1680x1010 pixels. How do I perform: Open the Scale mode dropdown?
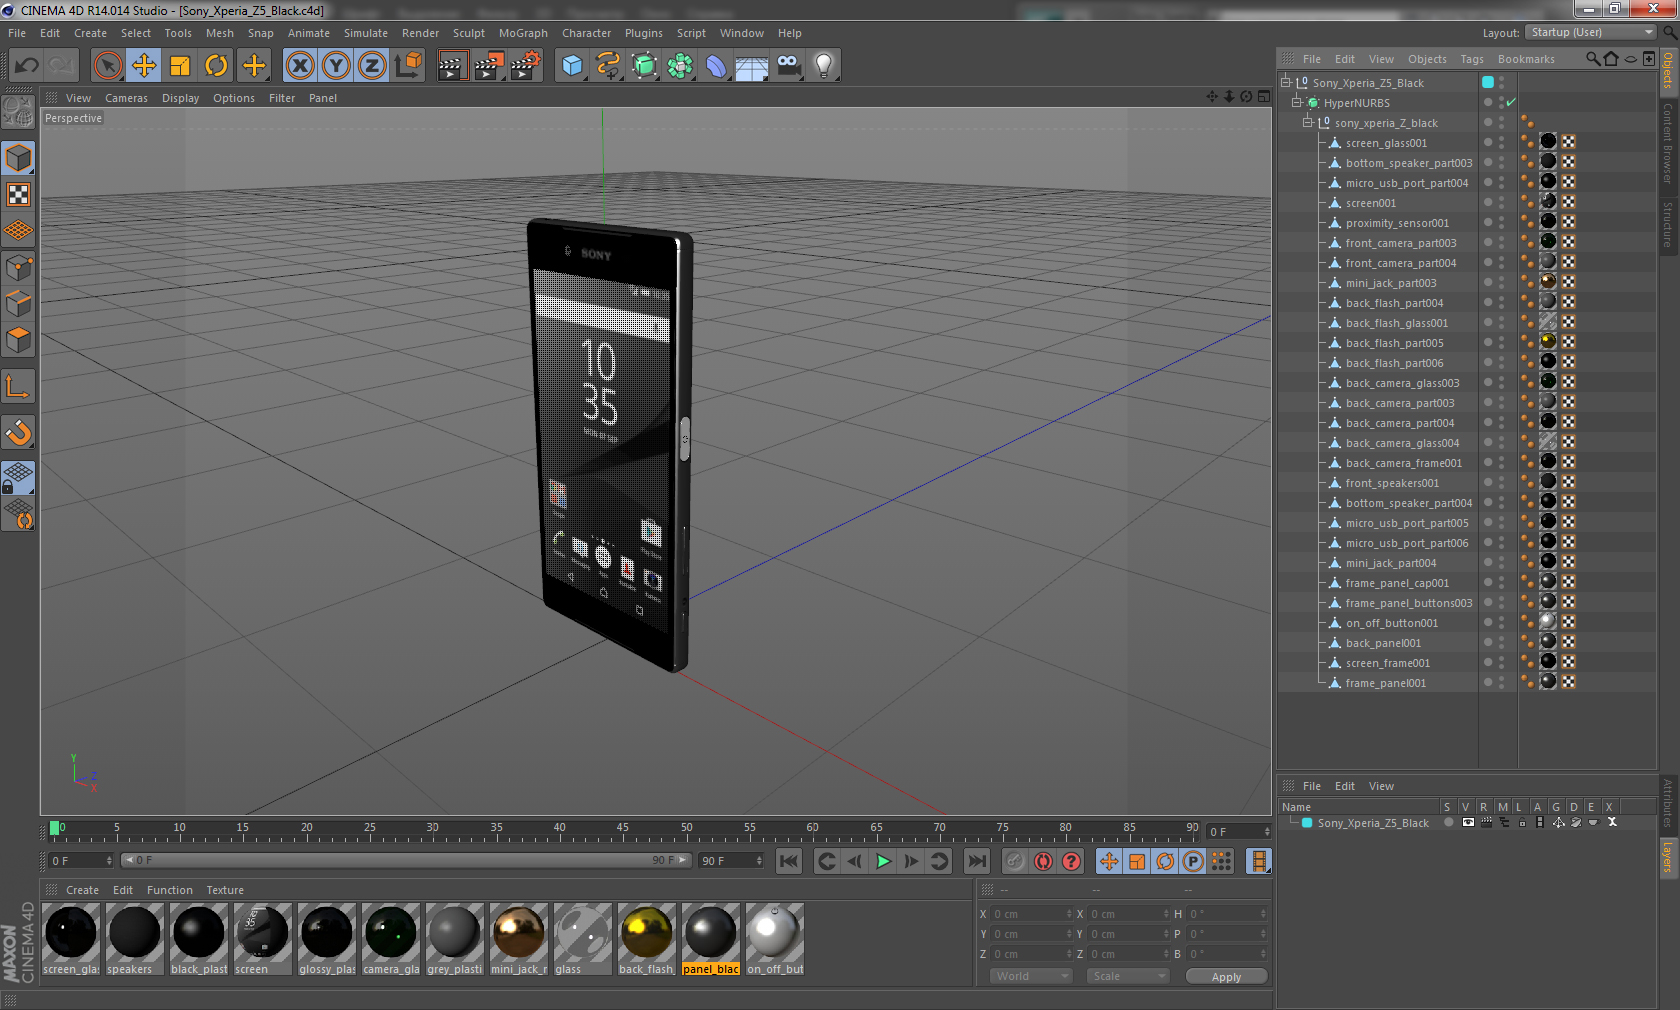click(1127, 976)
